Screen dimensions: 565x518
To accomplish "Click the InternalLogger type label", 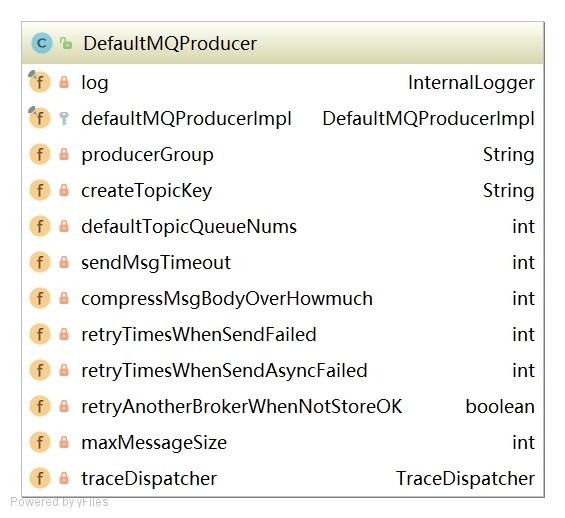I will pos(471,83).
